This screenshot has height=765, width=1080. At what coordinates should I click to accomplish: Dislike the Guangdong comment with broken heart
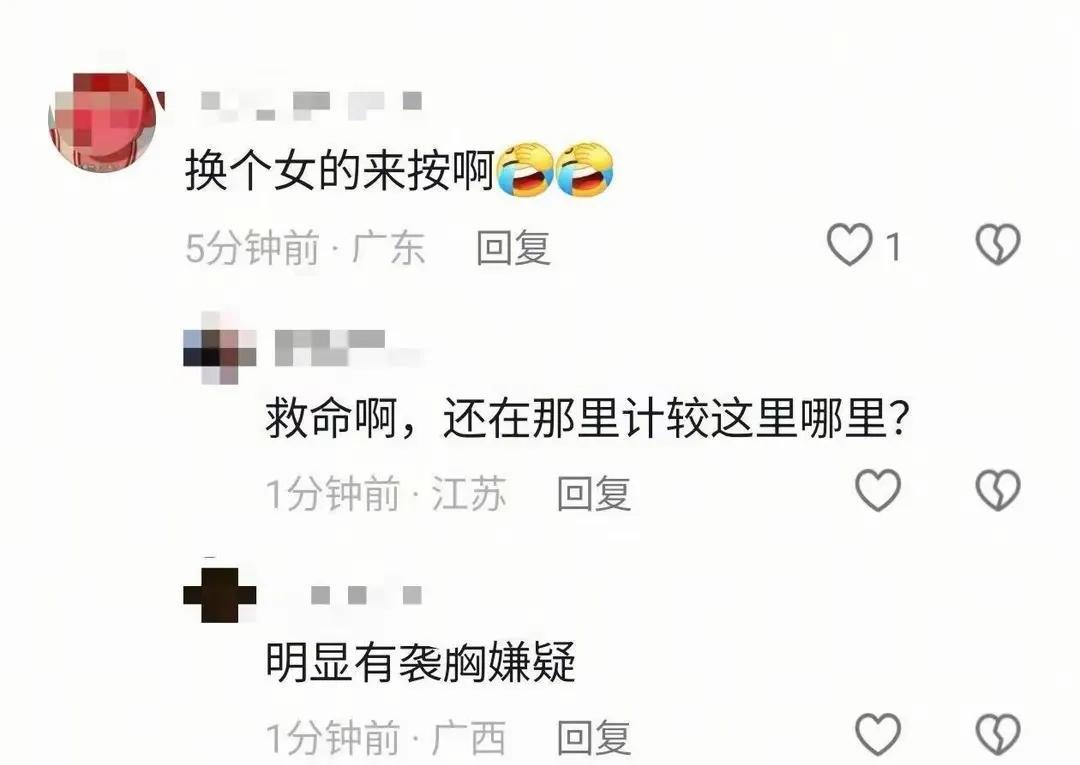pyautogui.click(x=998, y=244)
